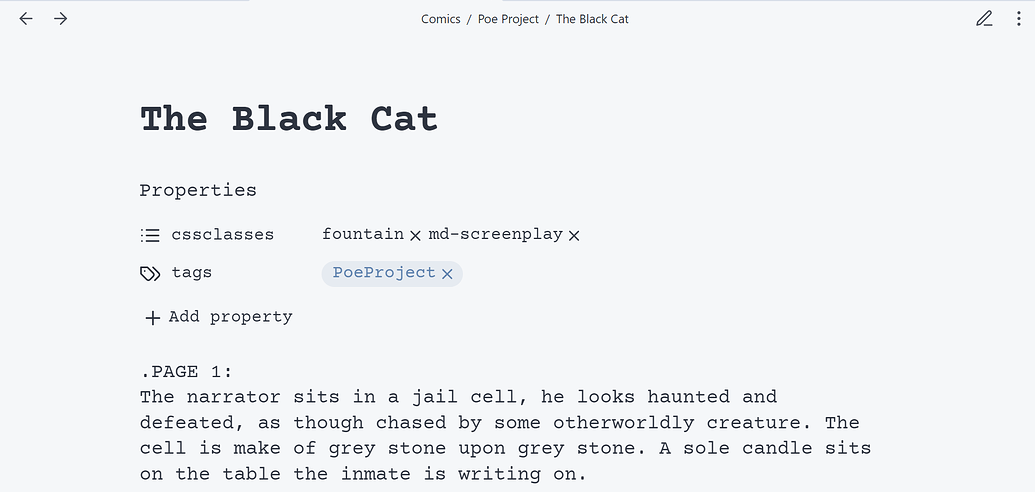This screenshot has width=1035, height=492.
Task: Open the PoeProject tag link
Action: [x=384, y=273]
